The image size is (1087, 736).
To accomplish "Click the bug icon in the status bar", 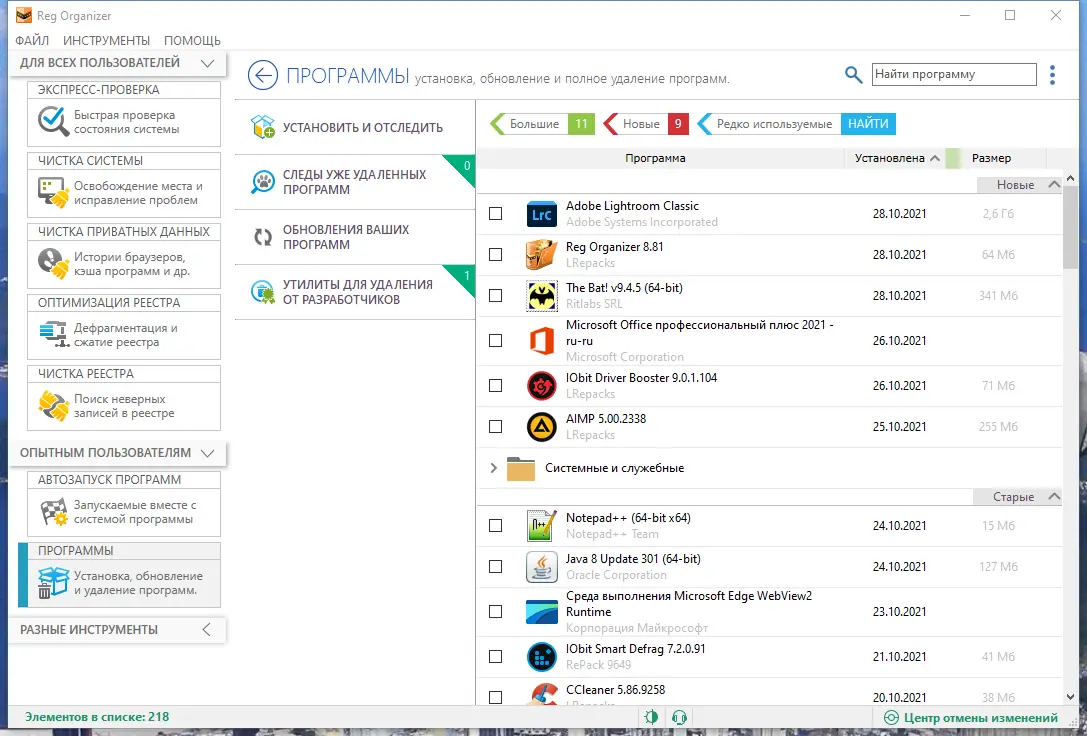I will (650, 717).
